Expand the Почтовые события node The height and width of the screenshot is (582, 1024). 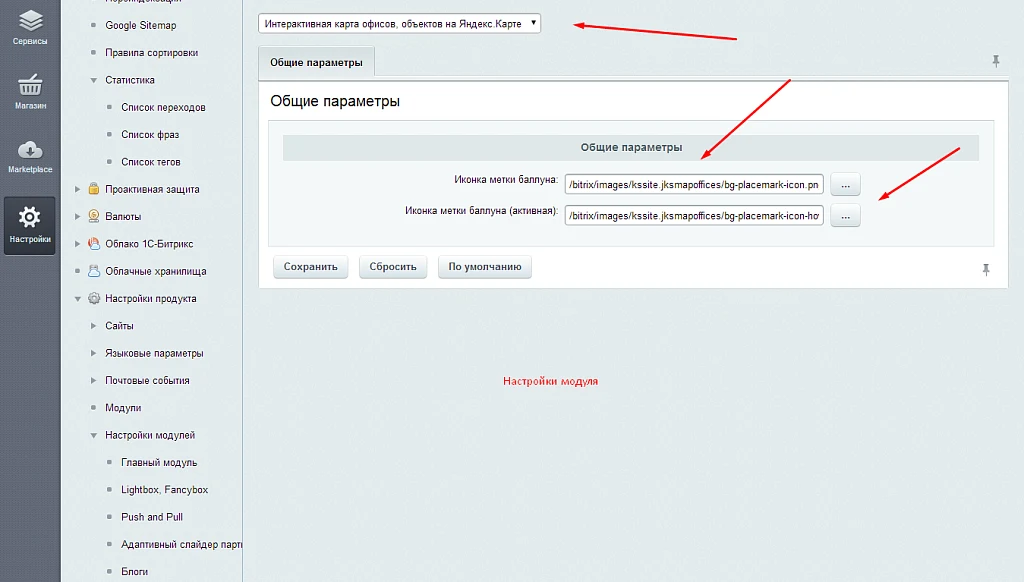93,380
